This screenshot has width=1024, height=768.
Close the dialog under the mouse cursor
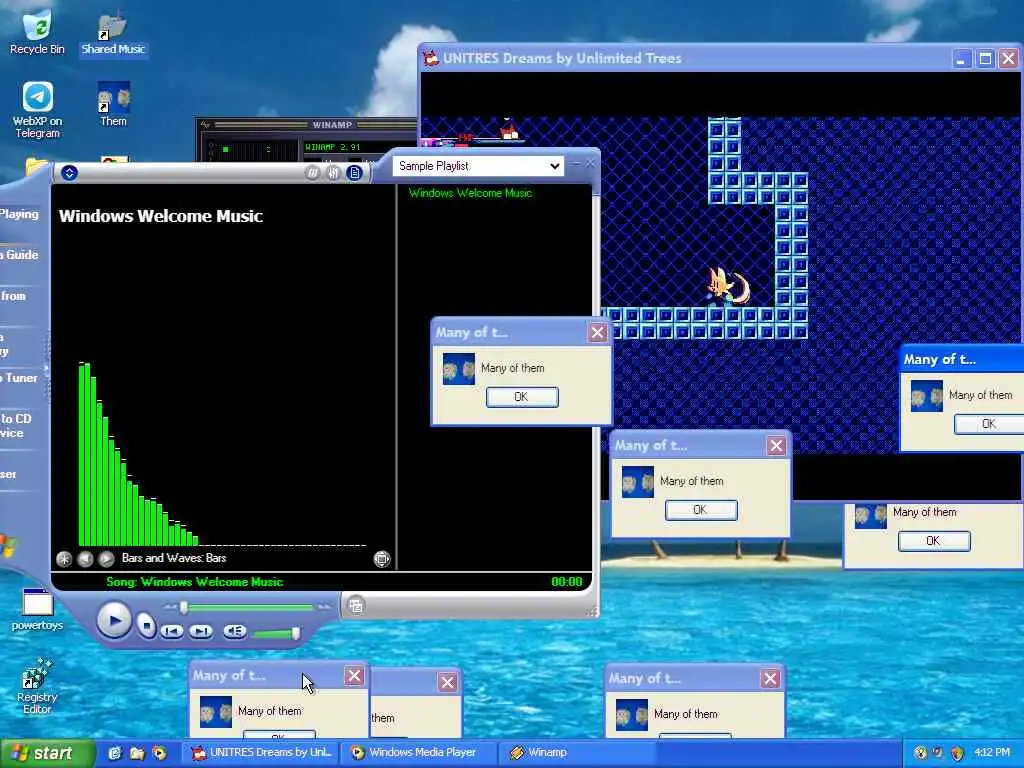354,676
